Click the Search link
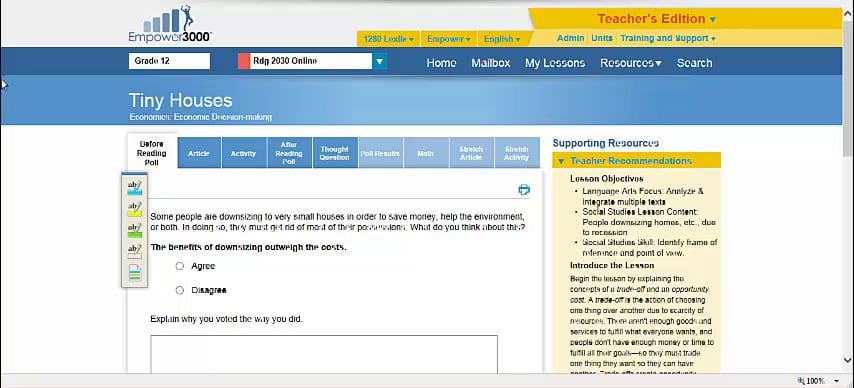Viewport: 854px width, 388px height. click(x=694, y=63)
